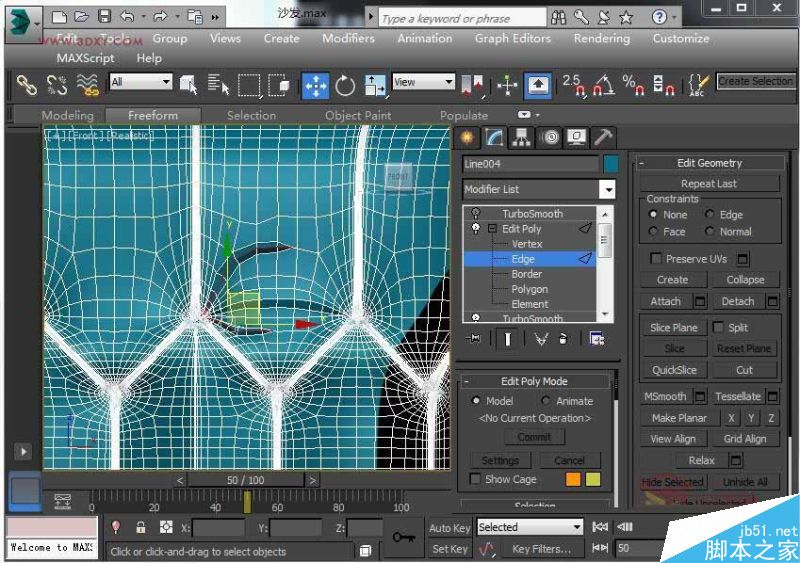Open the MAXScript menu
Image resolution: width=800 pixels, height=563 pixels.
pyautogui.click(x=85, y=58)
